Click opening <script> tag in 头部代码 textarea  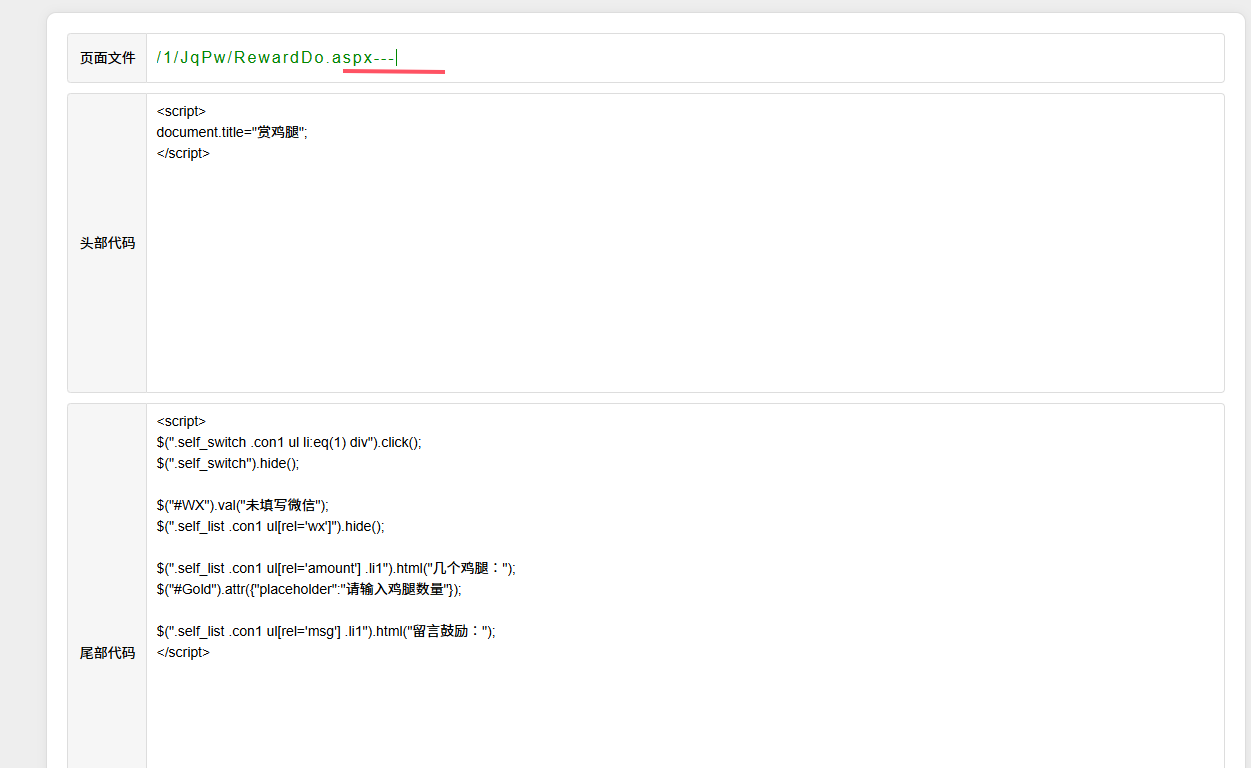coord(181,111)
